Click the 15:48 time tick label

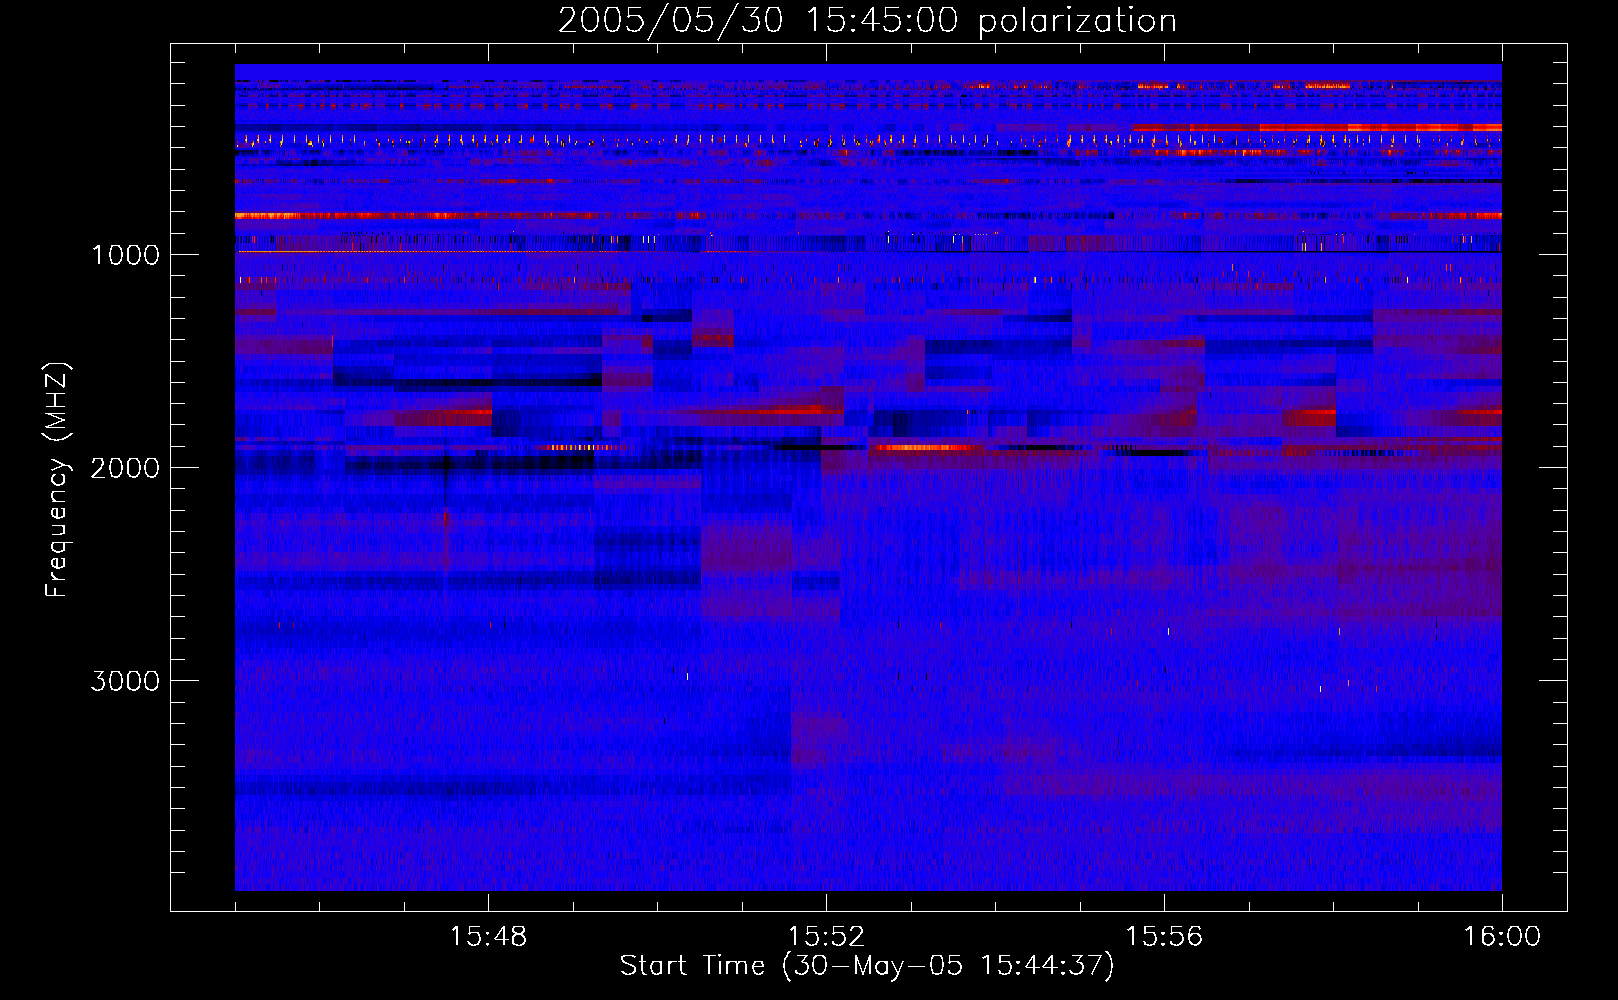488,937
